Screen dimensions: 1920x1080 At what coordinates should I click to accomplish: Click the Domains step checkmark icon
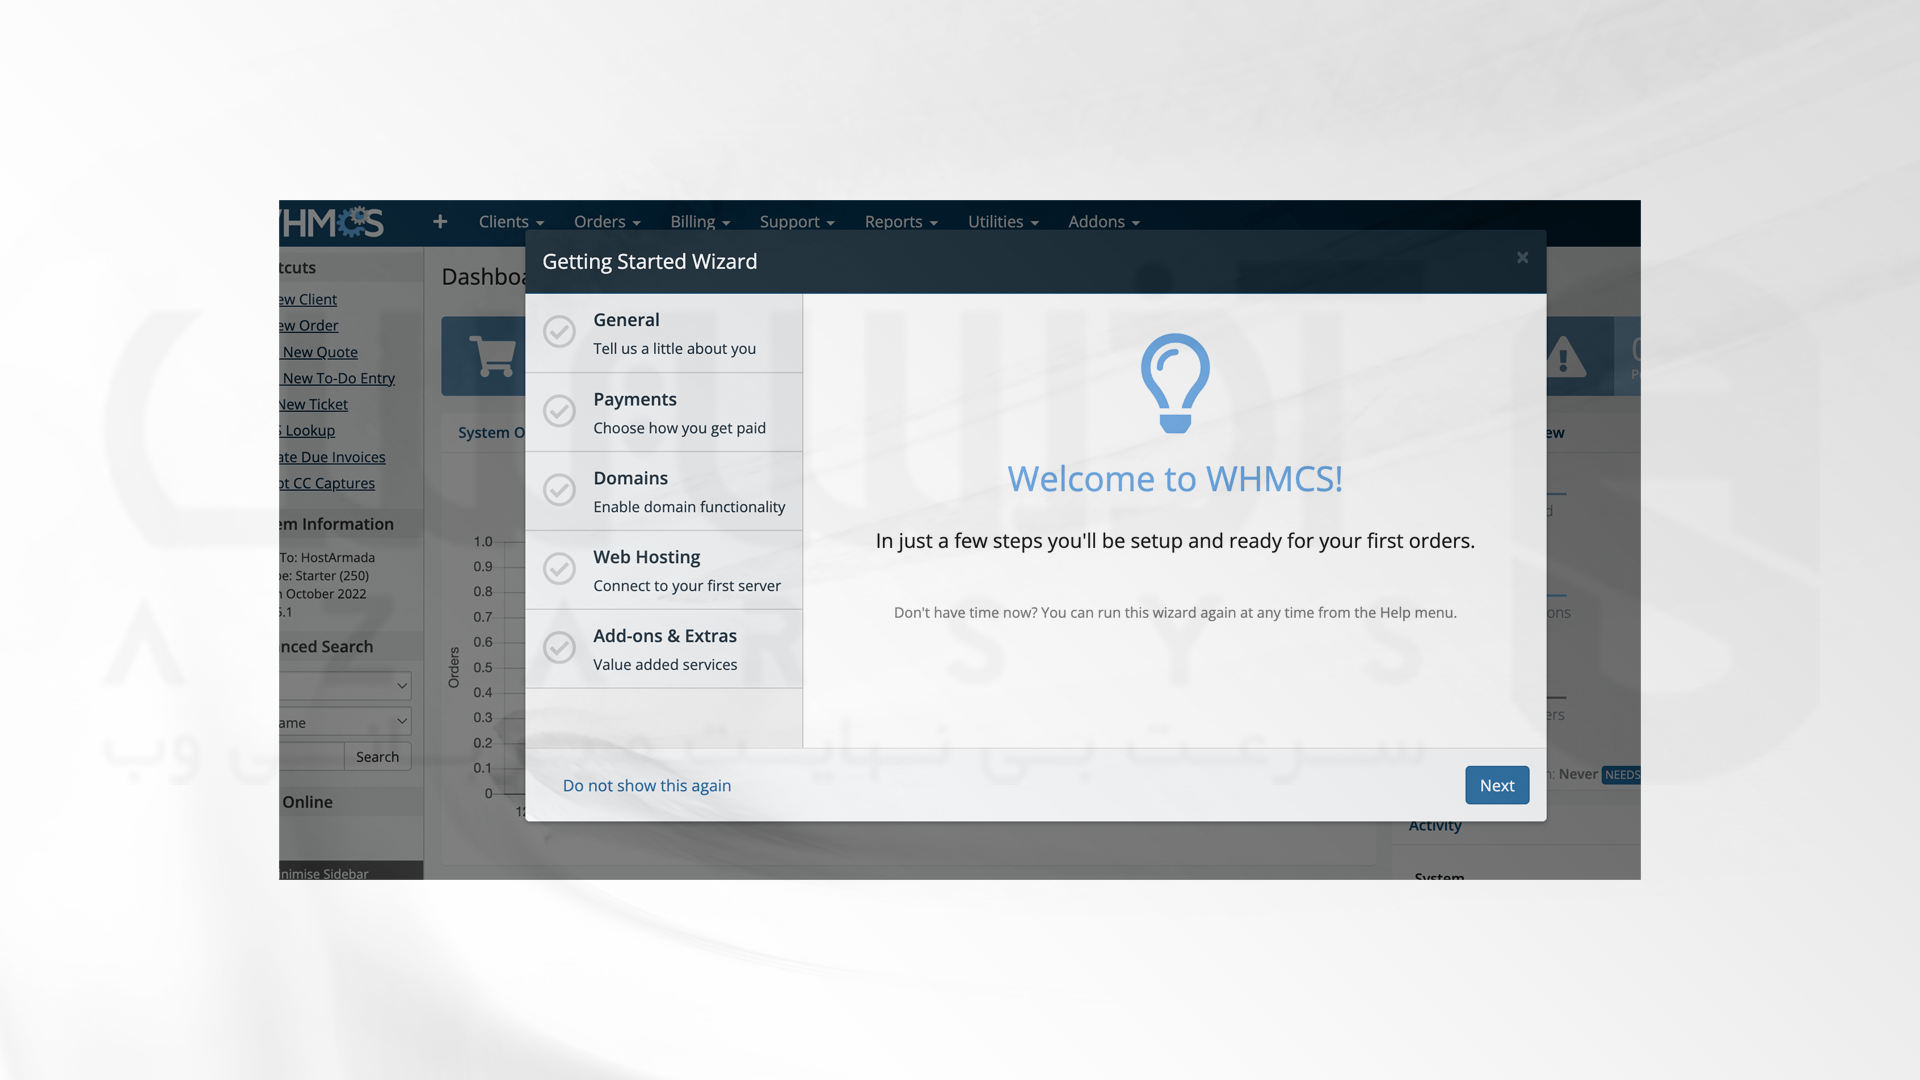click(559, 488)
